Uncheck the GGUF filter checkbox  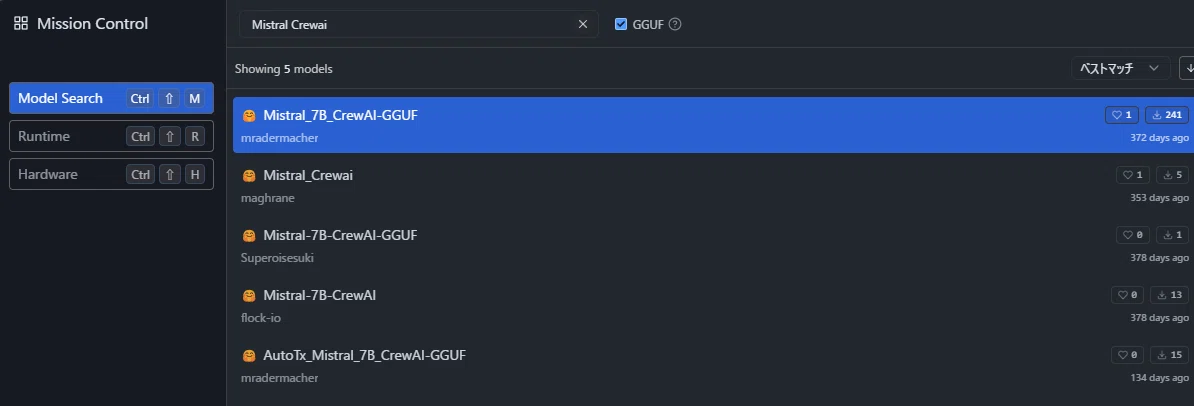(x=621, y=24)
